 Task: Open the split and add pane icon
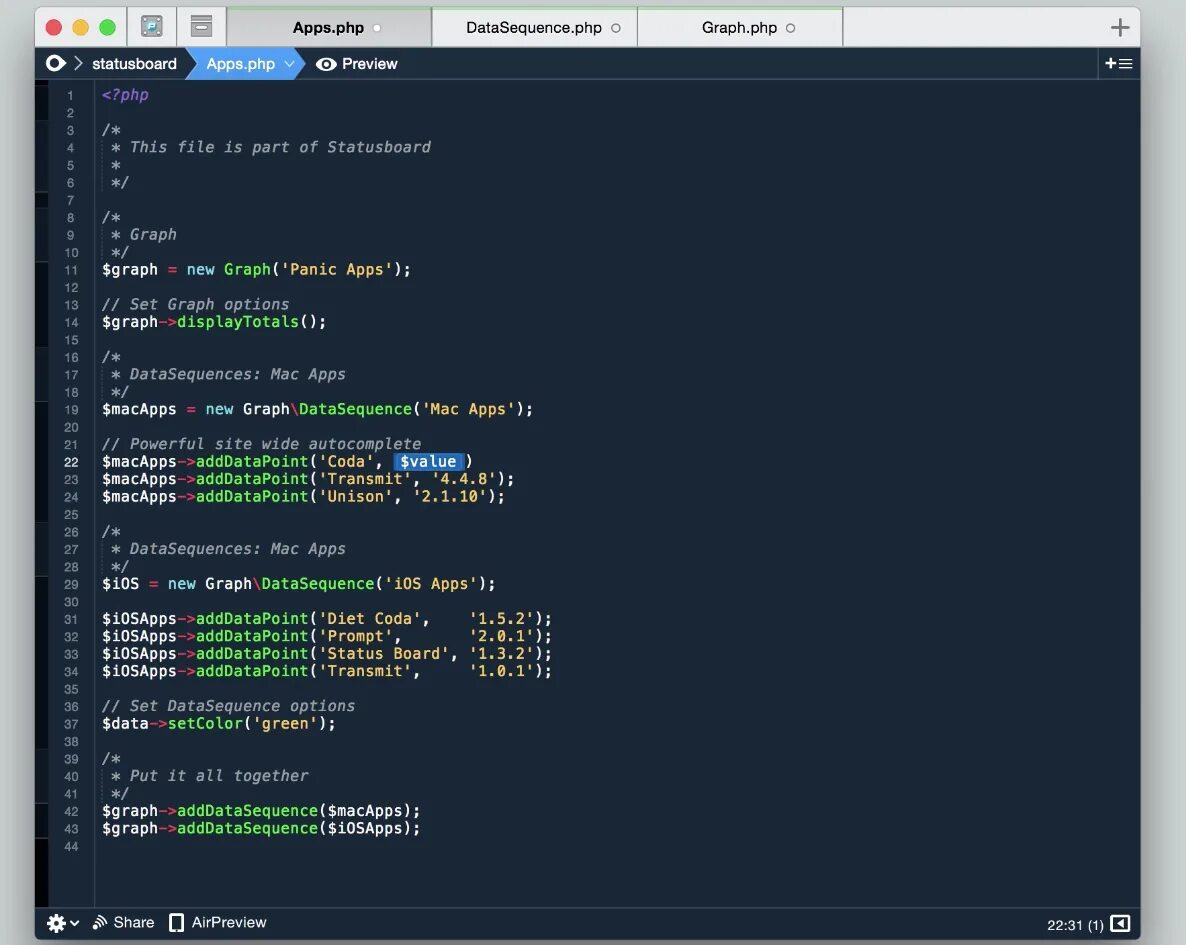pyautogui.click(x=1119, y=64)
